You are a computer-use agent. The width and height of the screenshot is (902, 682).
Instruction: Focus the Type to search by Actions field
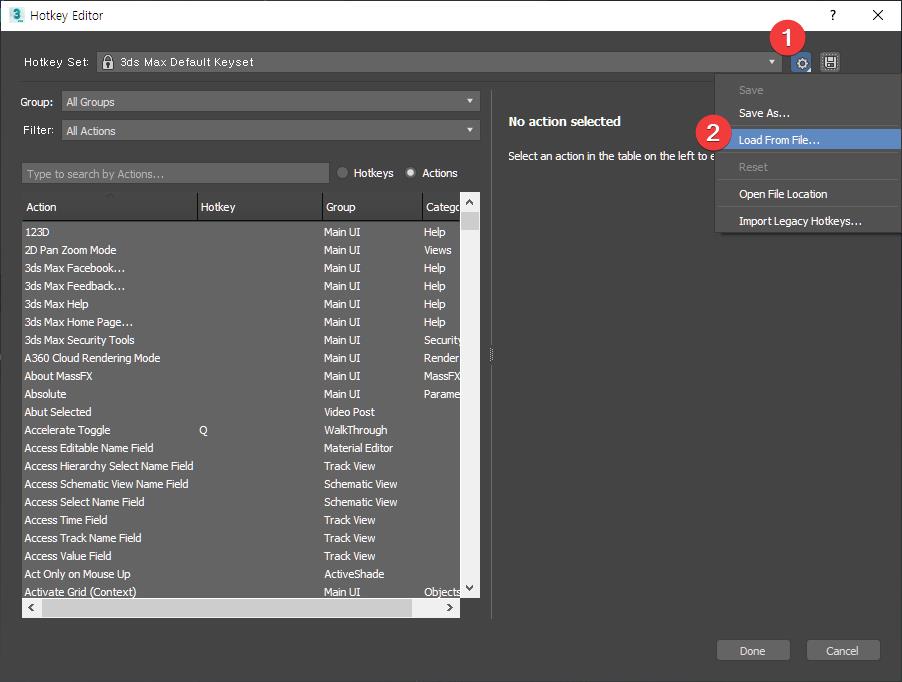tap(175, 174)
